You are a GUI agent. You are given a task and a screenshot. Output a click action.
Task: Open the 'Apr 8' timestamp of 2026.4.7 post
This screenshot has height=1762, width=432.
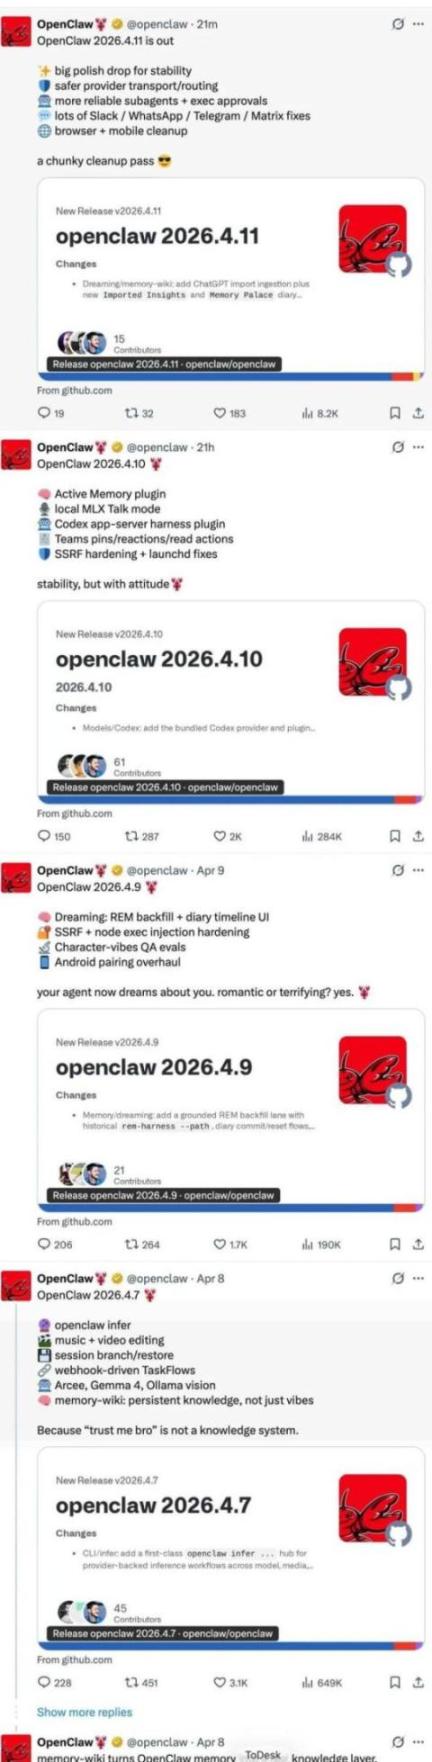tap(210, 1278)
